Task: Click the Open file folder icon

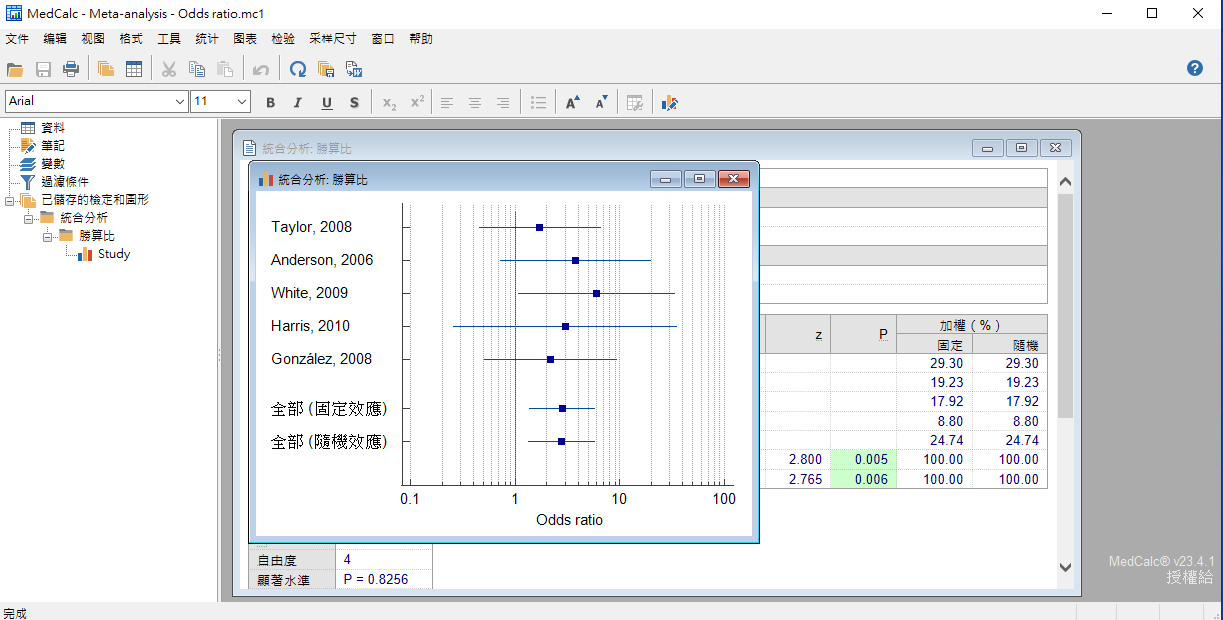Action: click(x=14, y=69)
